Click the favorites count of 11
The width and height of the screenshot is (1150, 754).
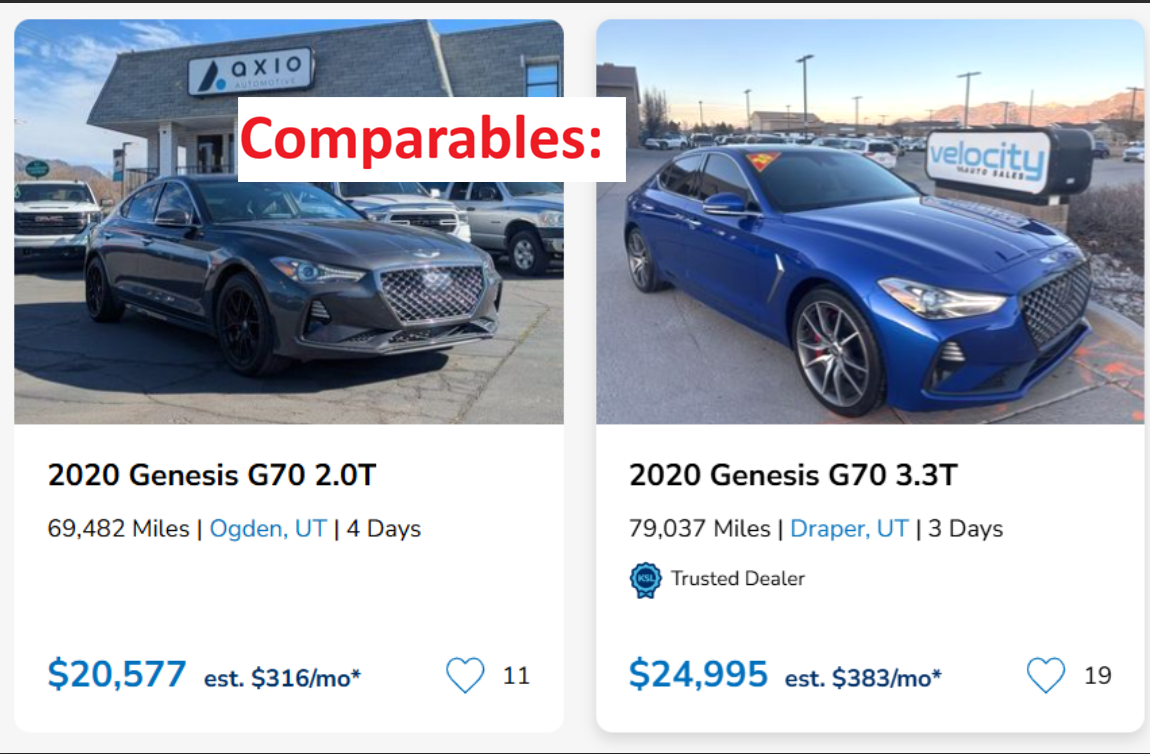pos(516,676)
